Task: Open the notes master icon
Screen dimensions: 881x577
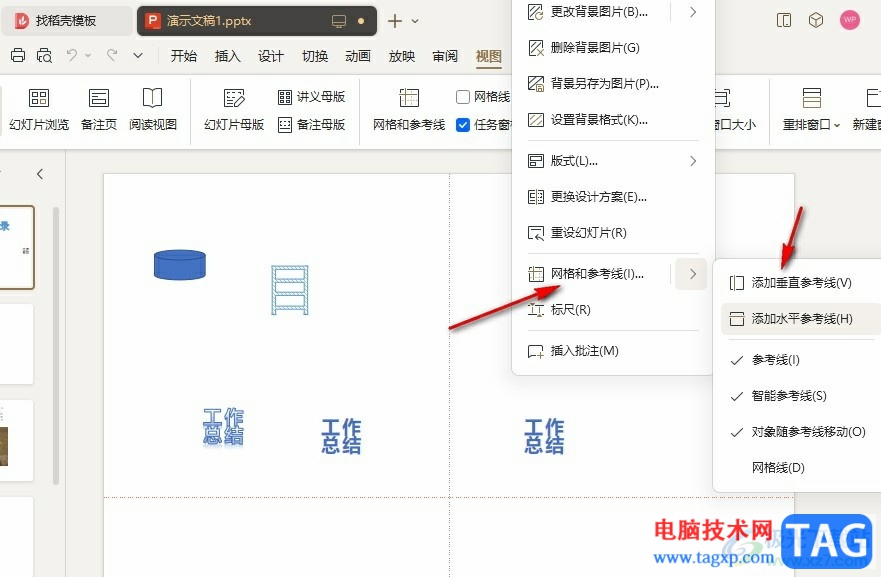Action: (x=285, y=125)
